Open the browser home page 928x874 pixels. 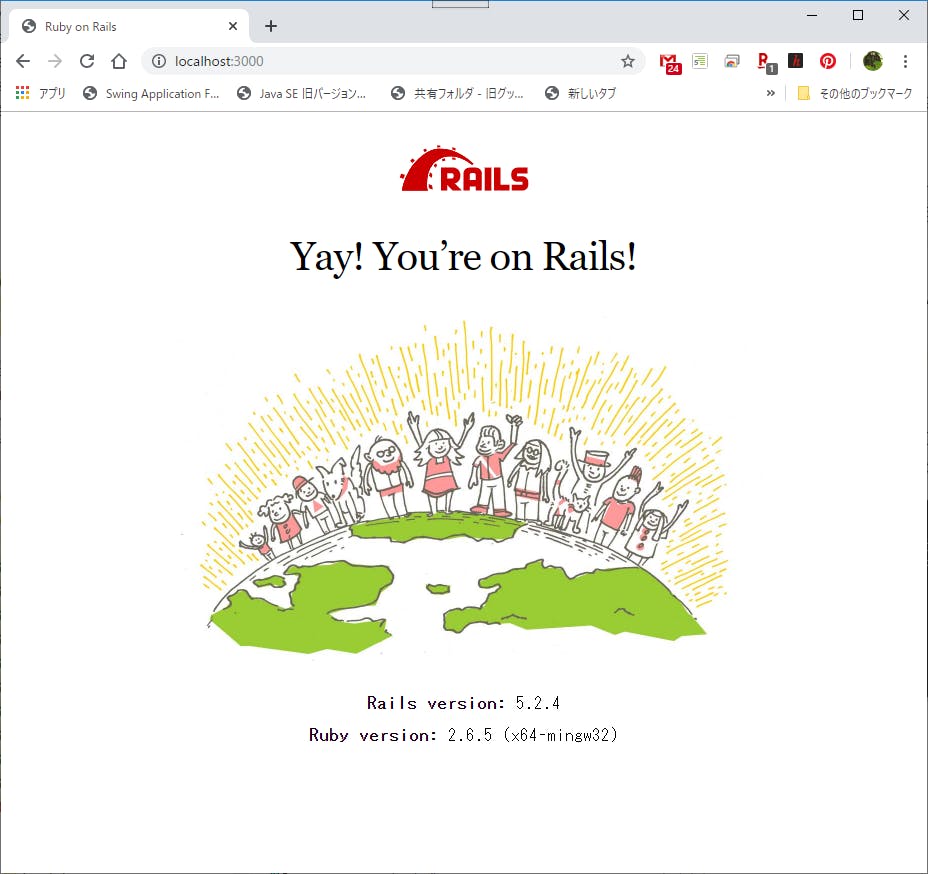119,61
